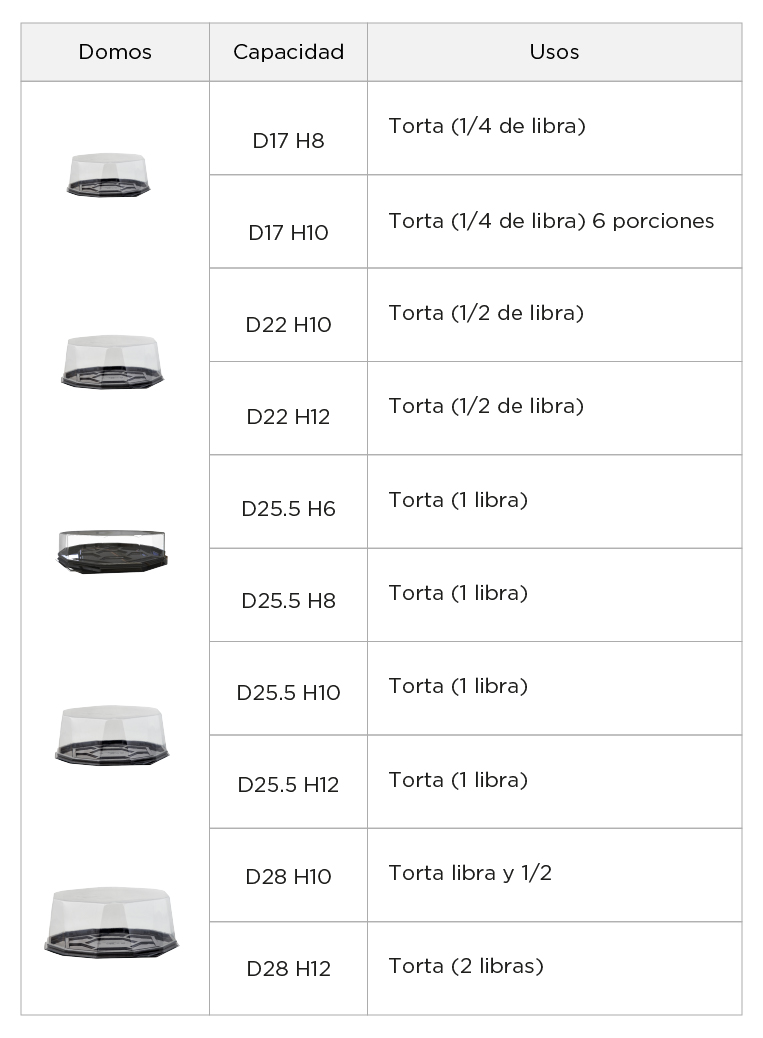Click 'Torta (1/4 de libra) 6 porciones' text
The width and height of the screenshot is (763, 1038).
551,220
